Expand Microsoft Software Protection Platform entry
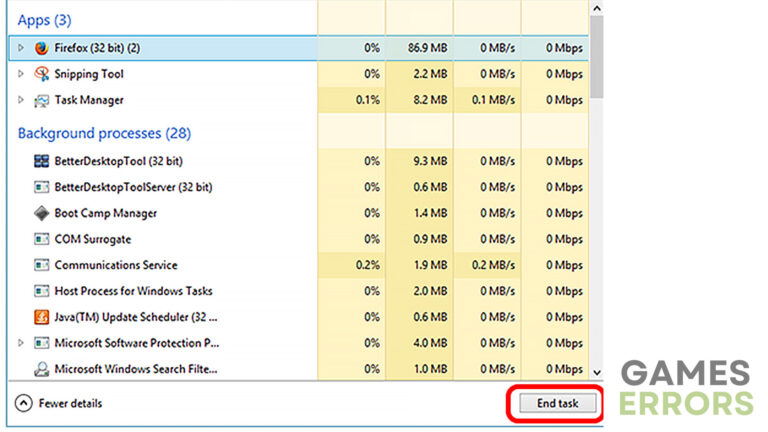The width and height of the screenshot is (768, 432). point(21,343)
